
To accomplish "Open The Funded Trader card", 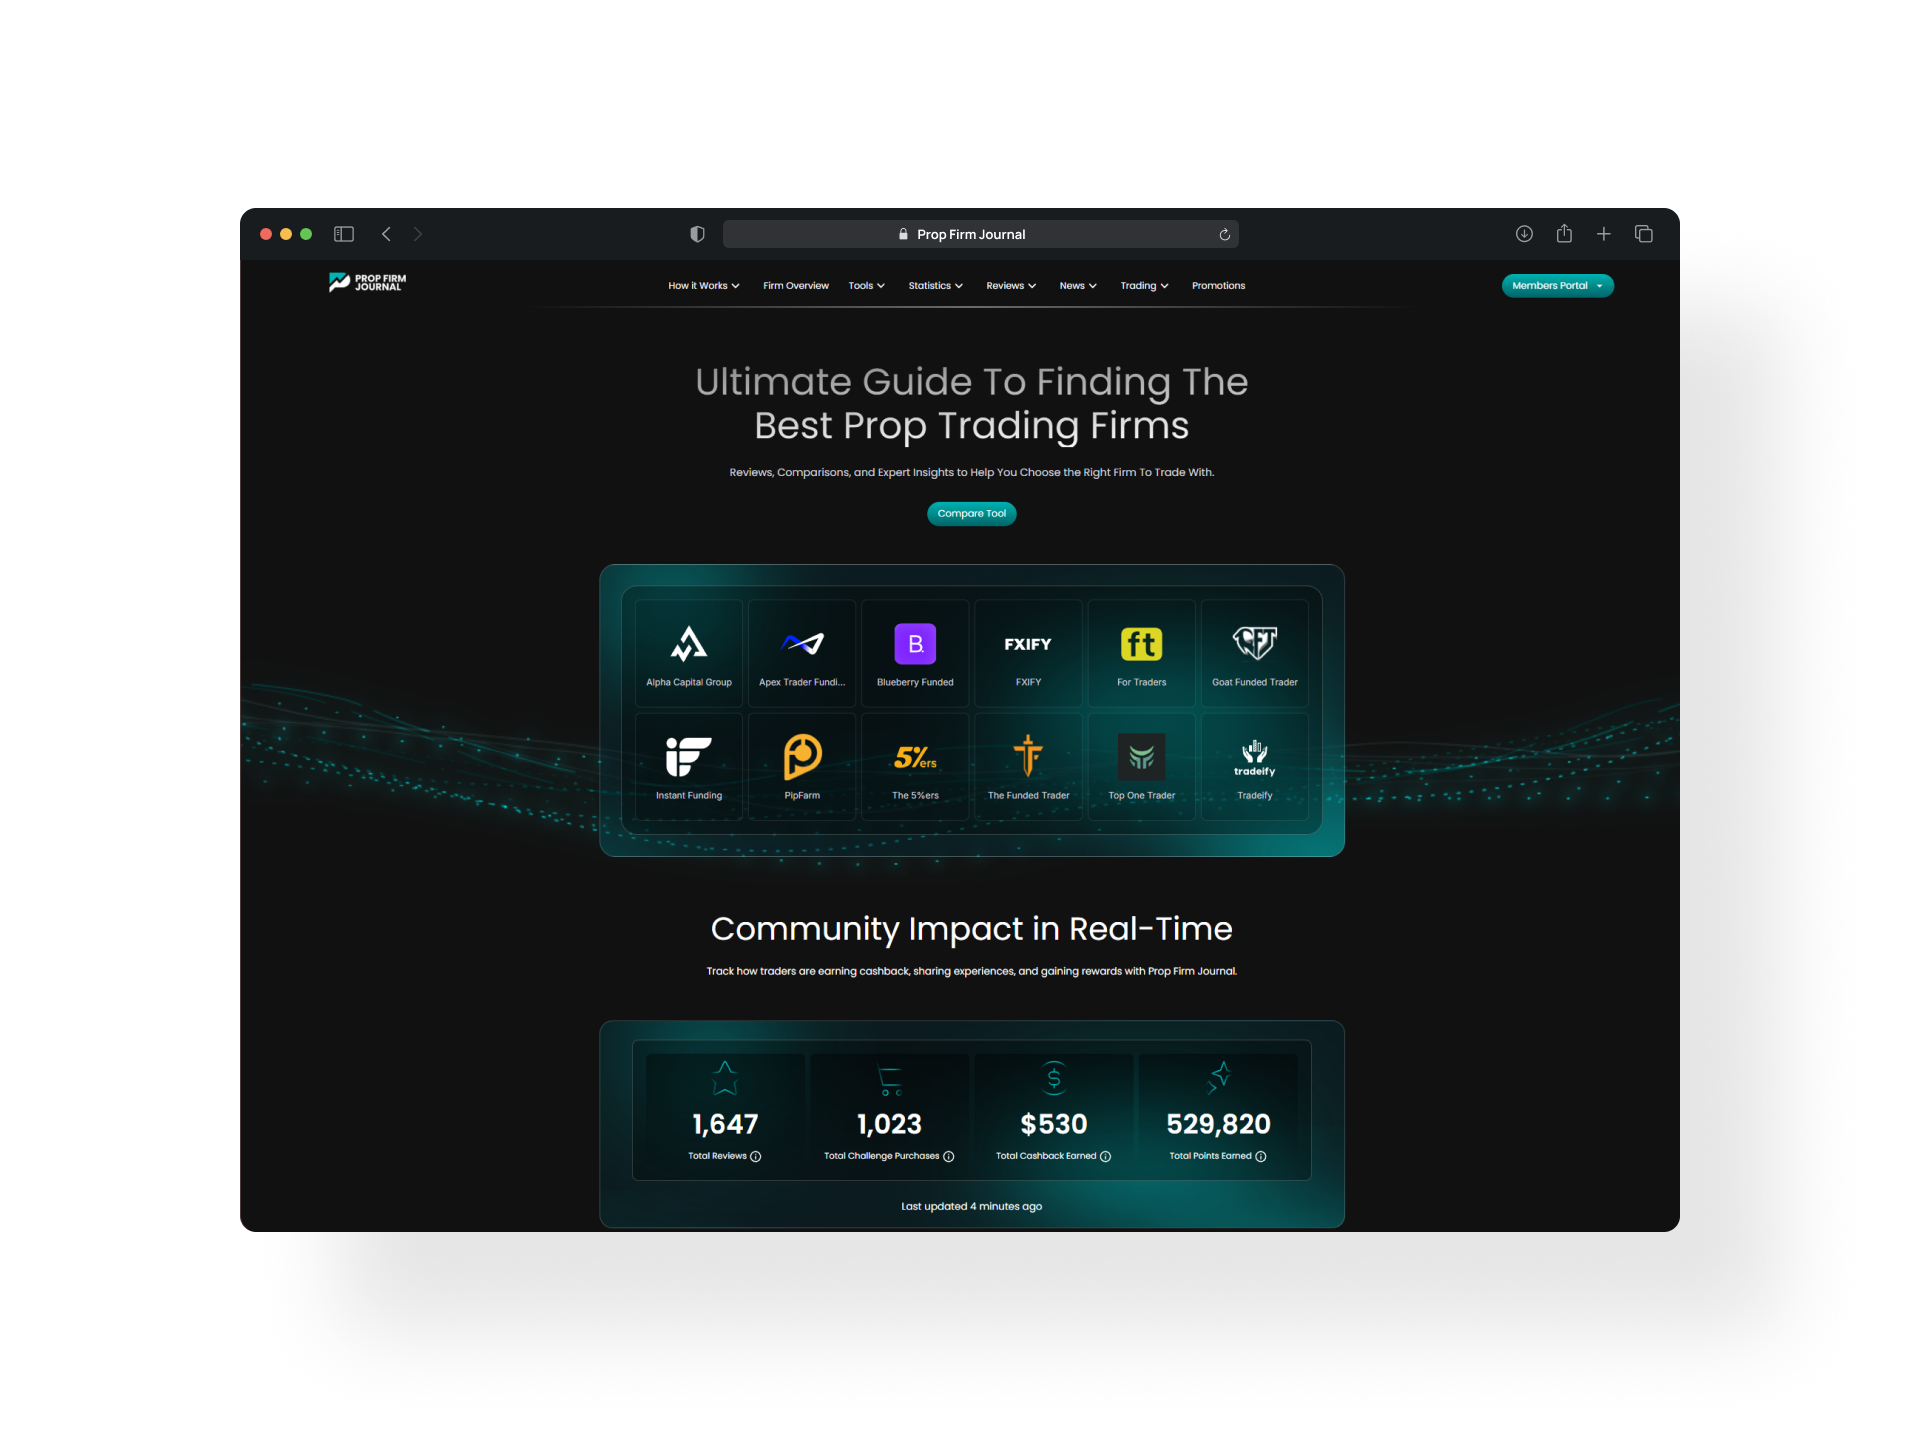I will click(x=1028, y=767).
